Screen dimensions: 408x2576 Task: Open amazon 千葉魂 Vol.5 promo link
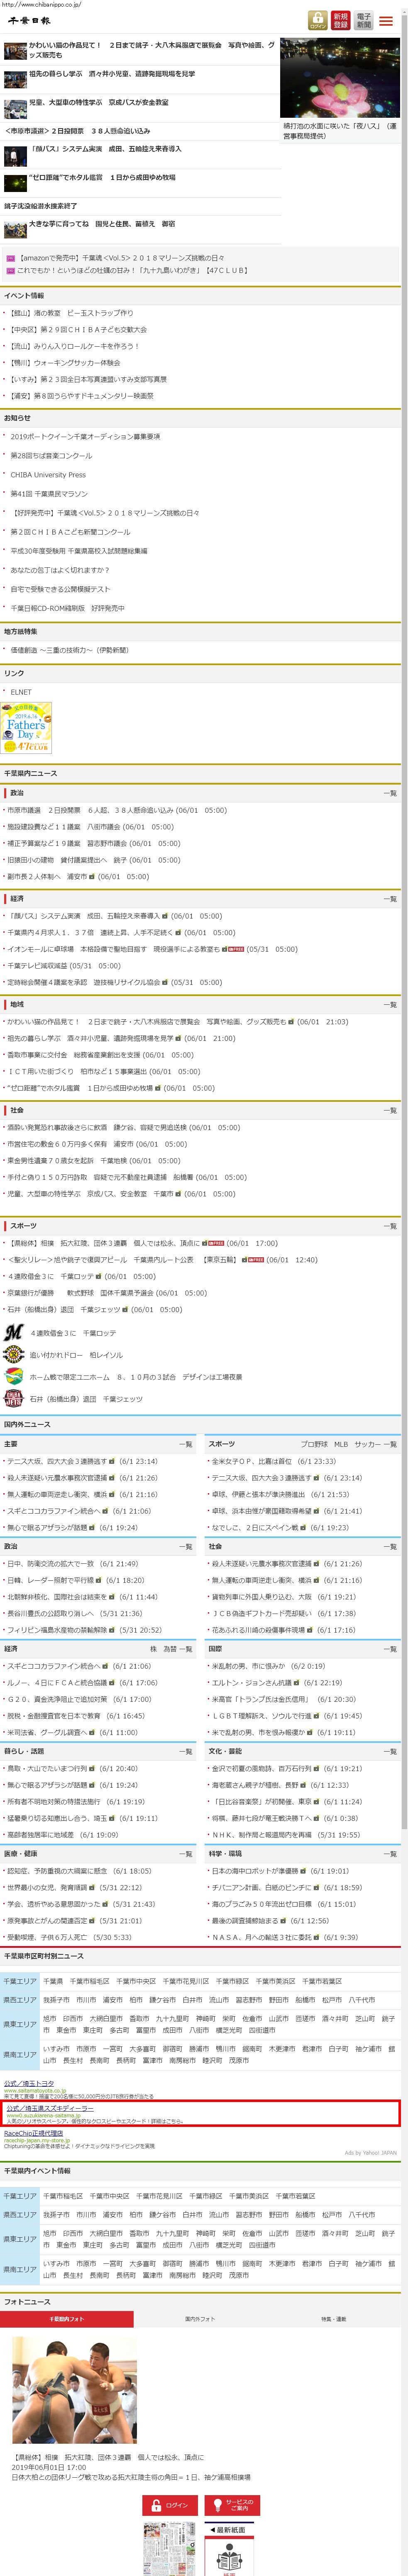click(x=121, y=258)
